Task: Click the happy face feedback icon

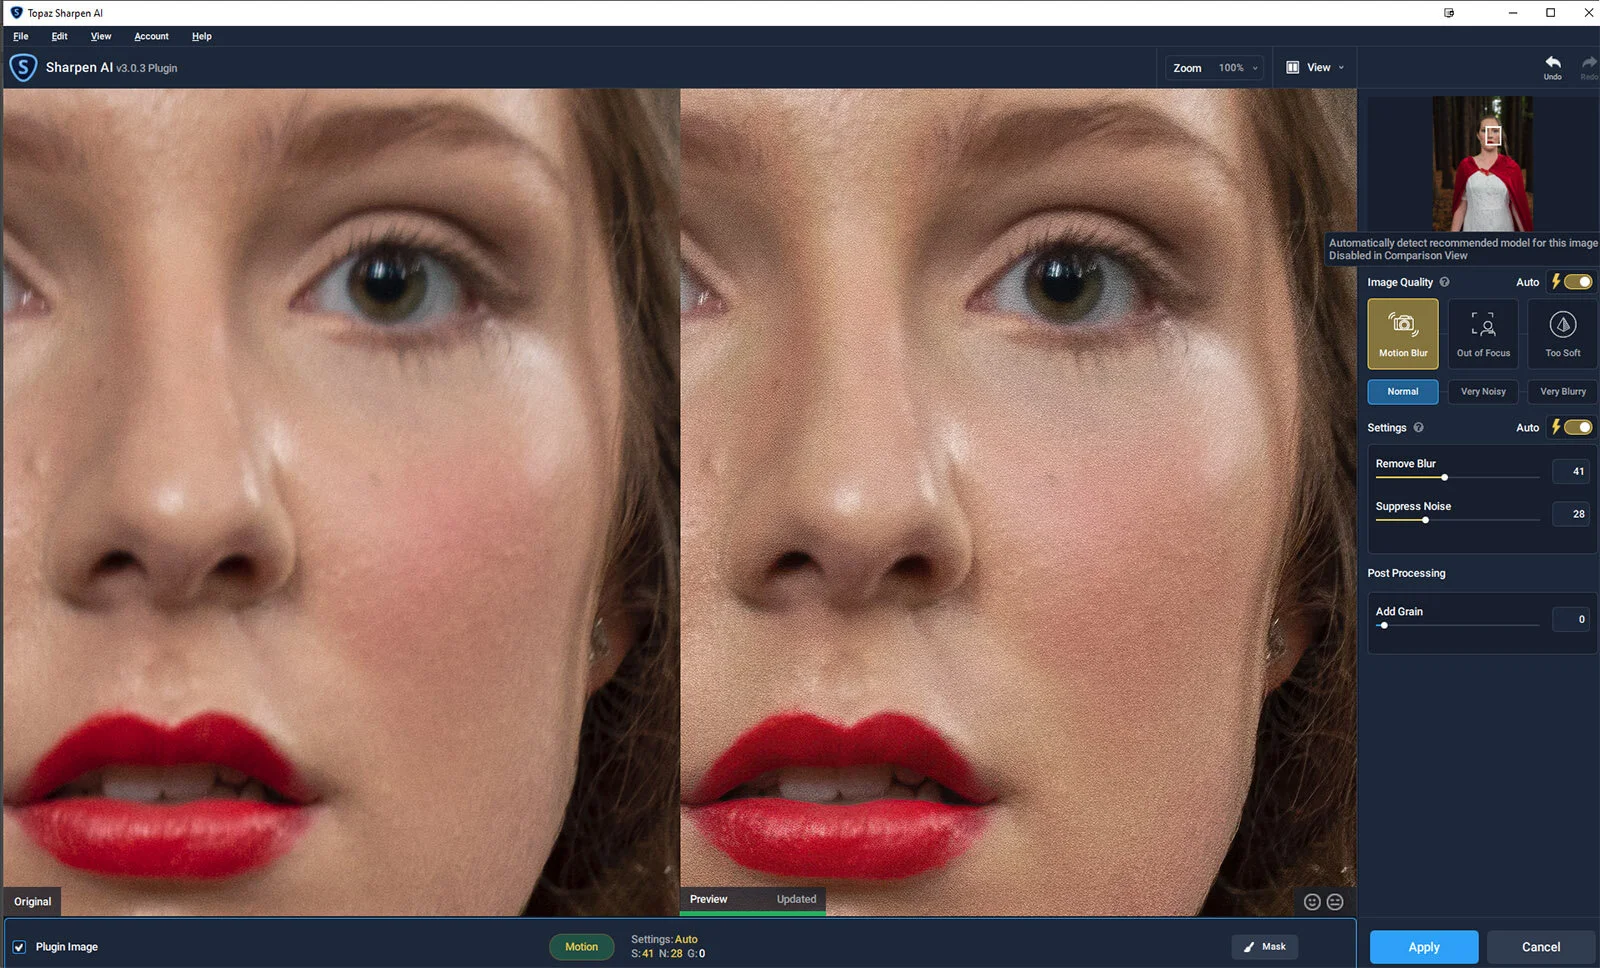Action: coord(1312,902)
